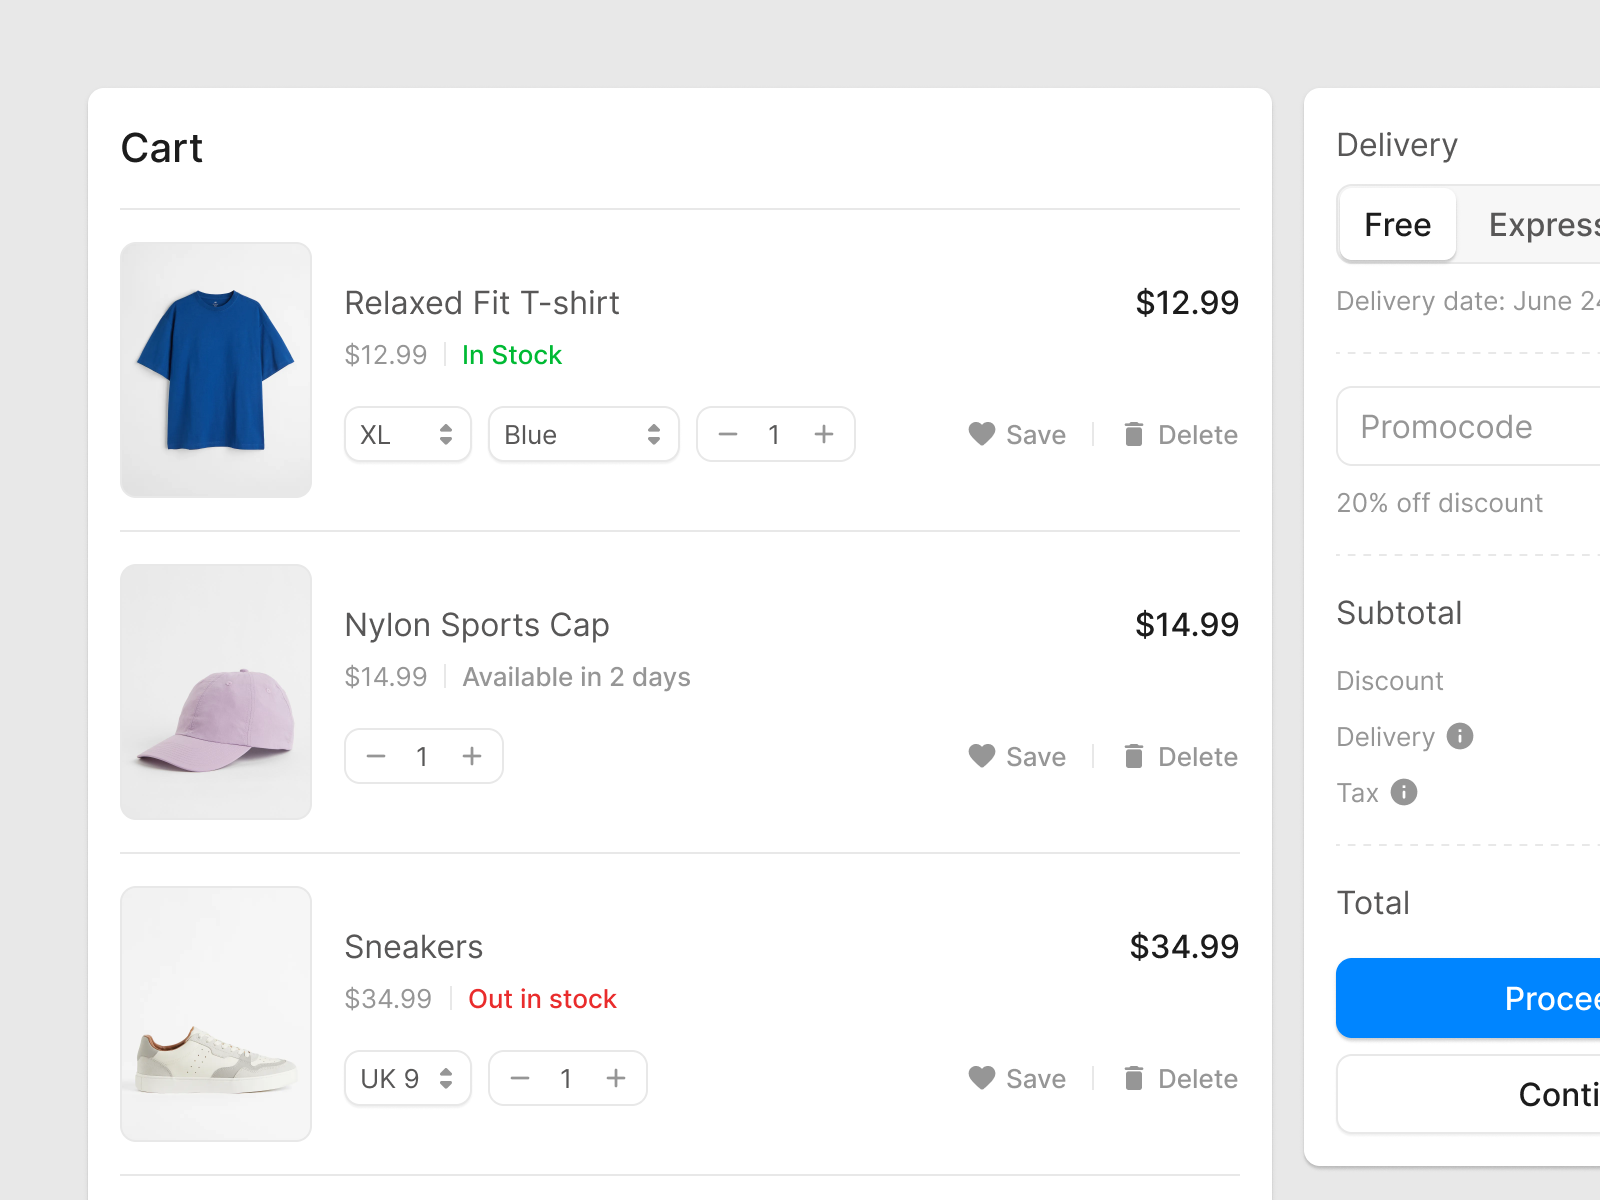
Task: Delete the Sneakers using the trash icon
Action: click(1133, 1078)
